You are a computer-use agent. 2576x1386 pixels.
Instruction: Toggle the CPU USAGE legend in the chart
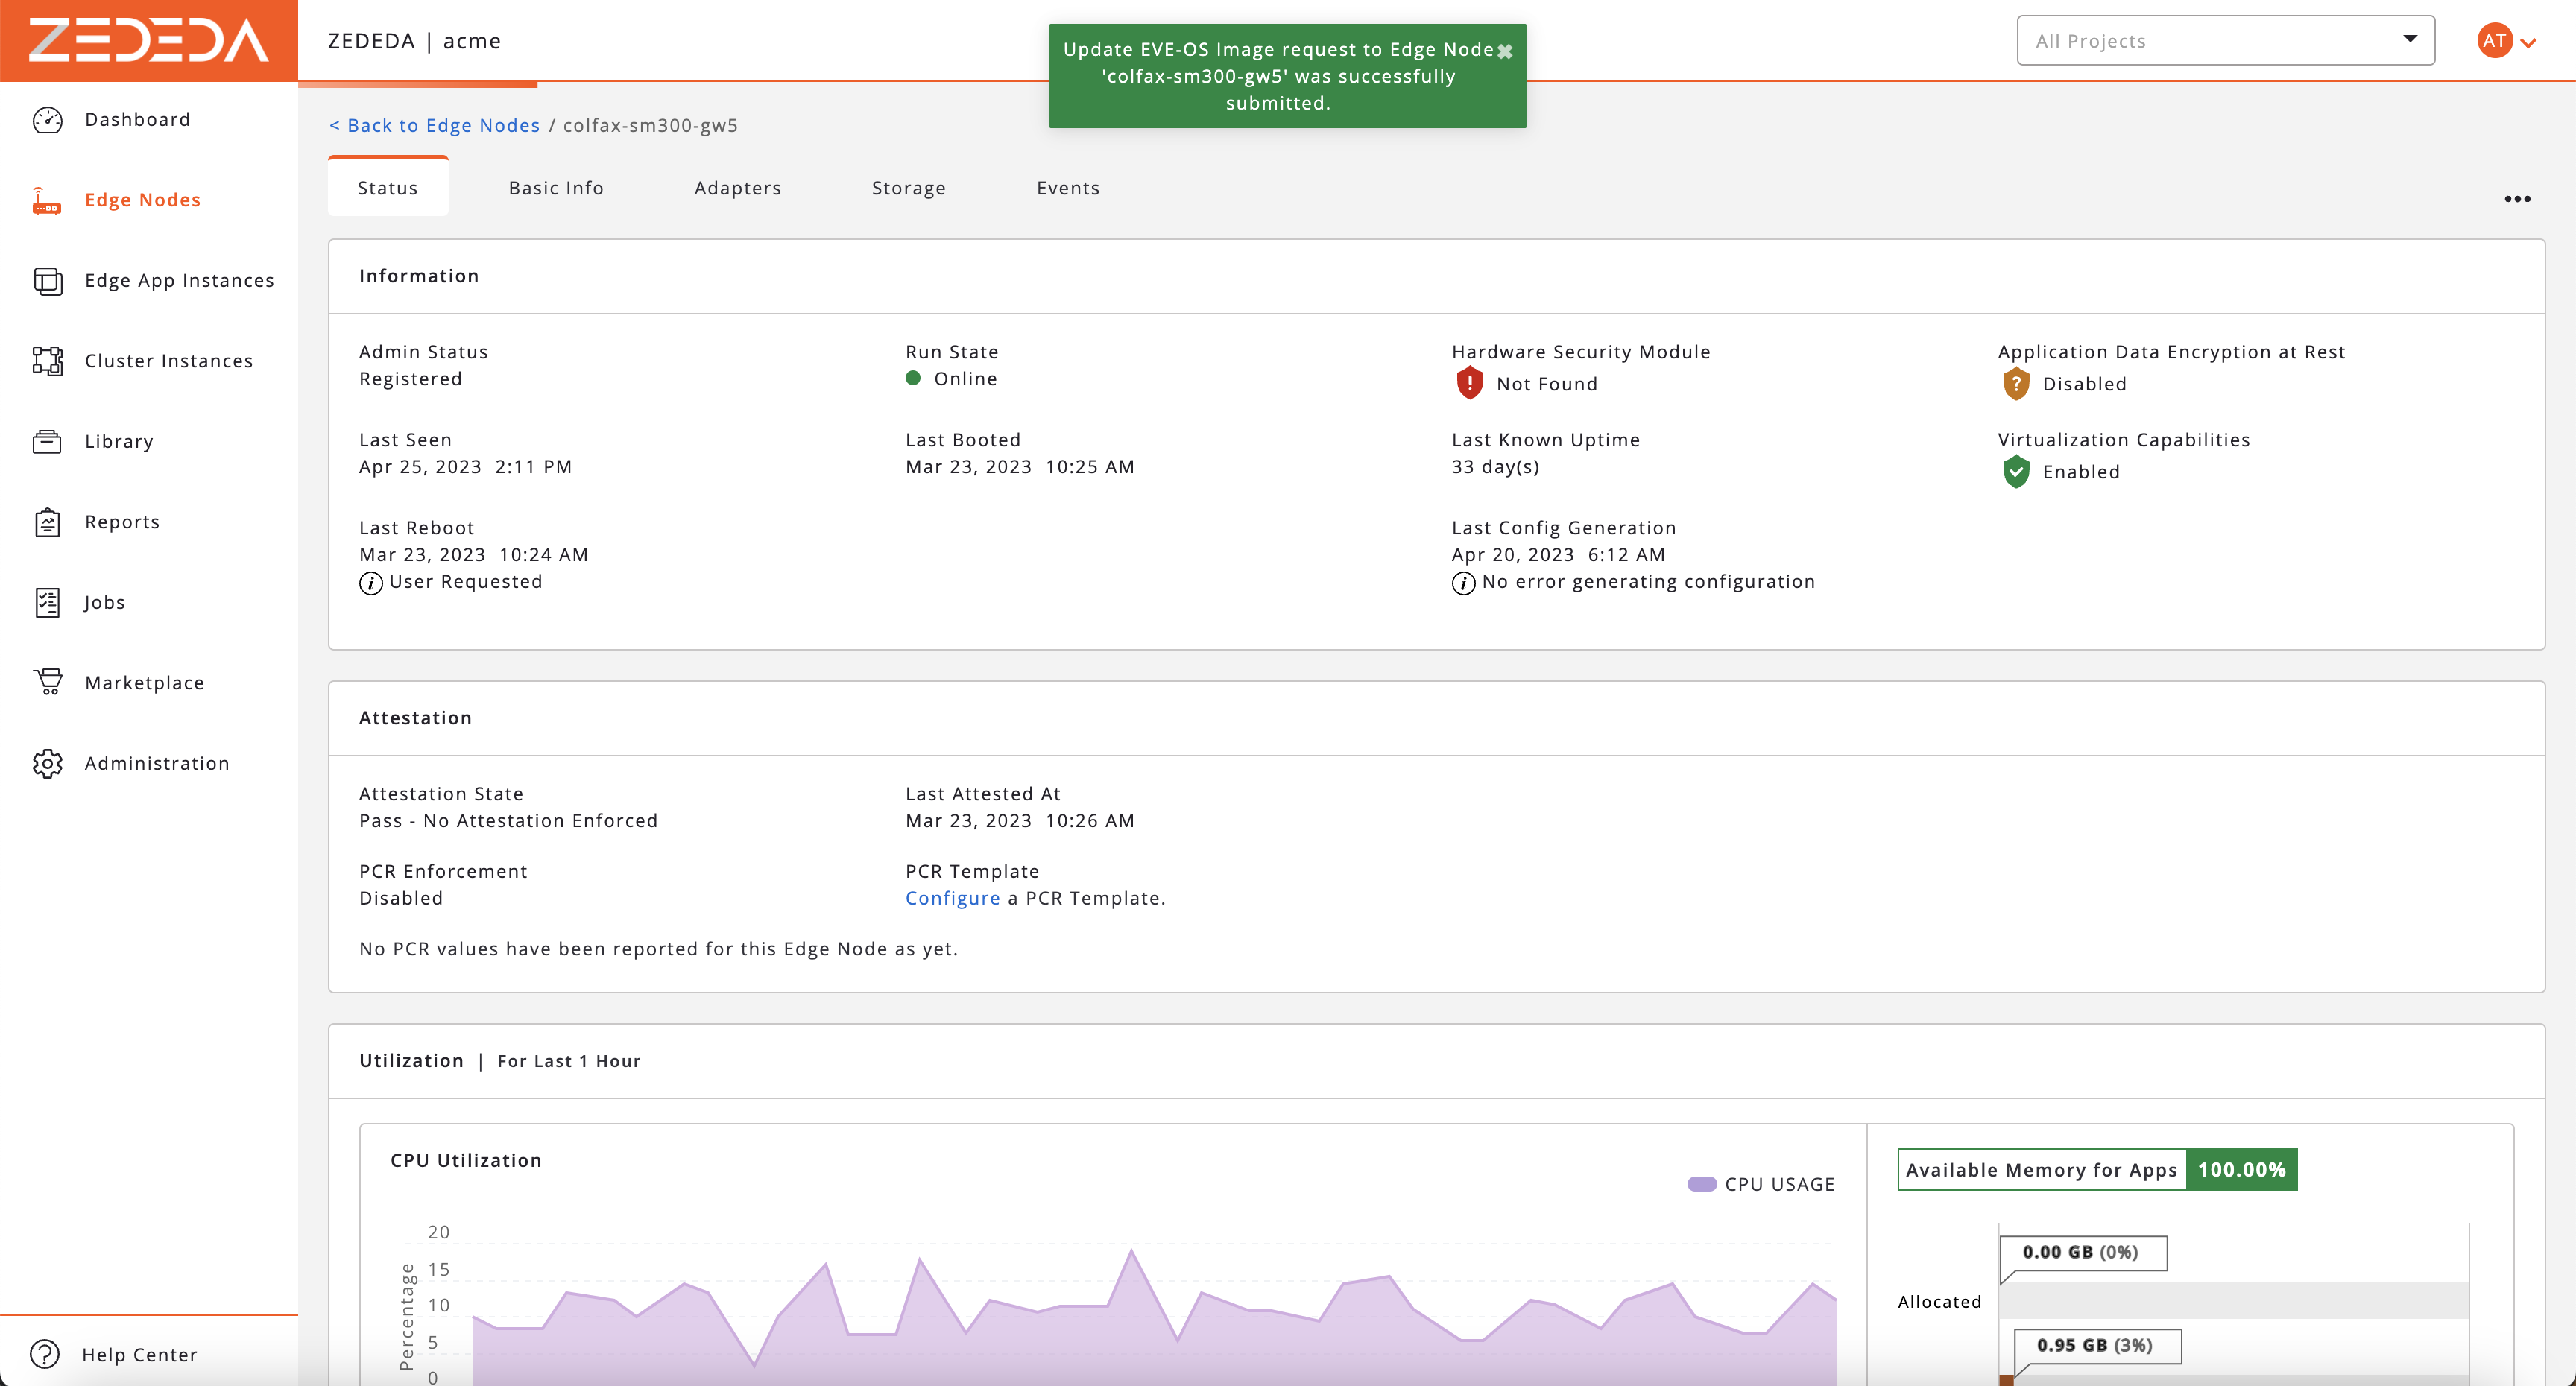[1762, 1183]
